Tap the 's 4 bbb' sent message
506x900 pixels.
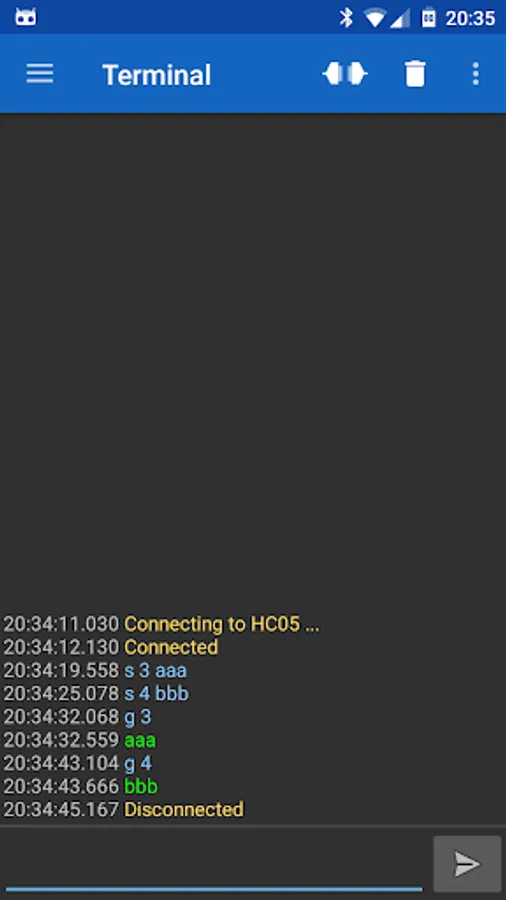coord(157,694)
